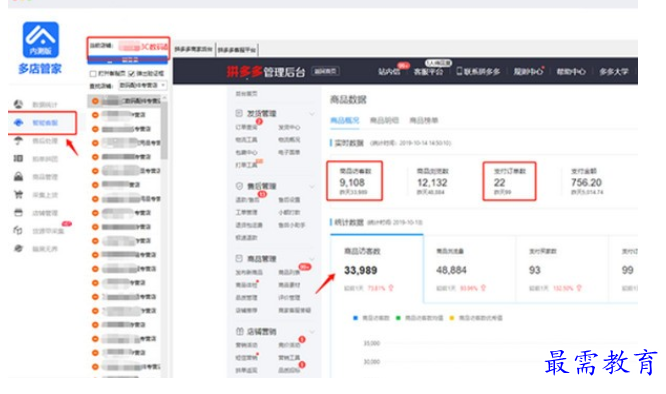Collapse the 店铺营销 section chevron
The height and width of the screenshot is (394, 666).
click(312, 332)
